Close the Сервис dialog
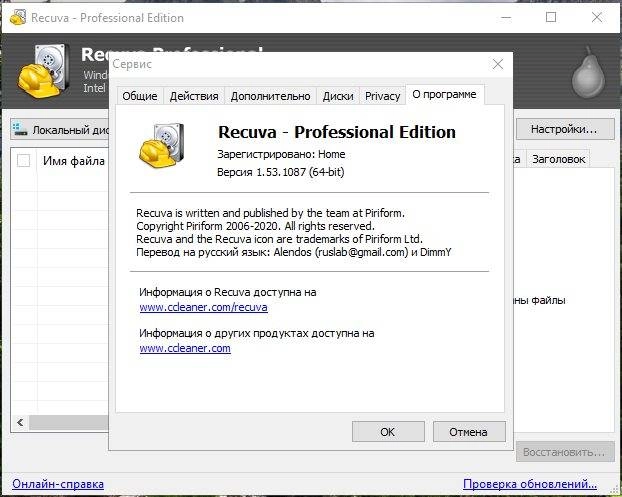Image resolution: width=622 pixels, height=497 pixels. 497,64
